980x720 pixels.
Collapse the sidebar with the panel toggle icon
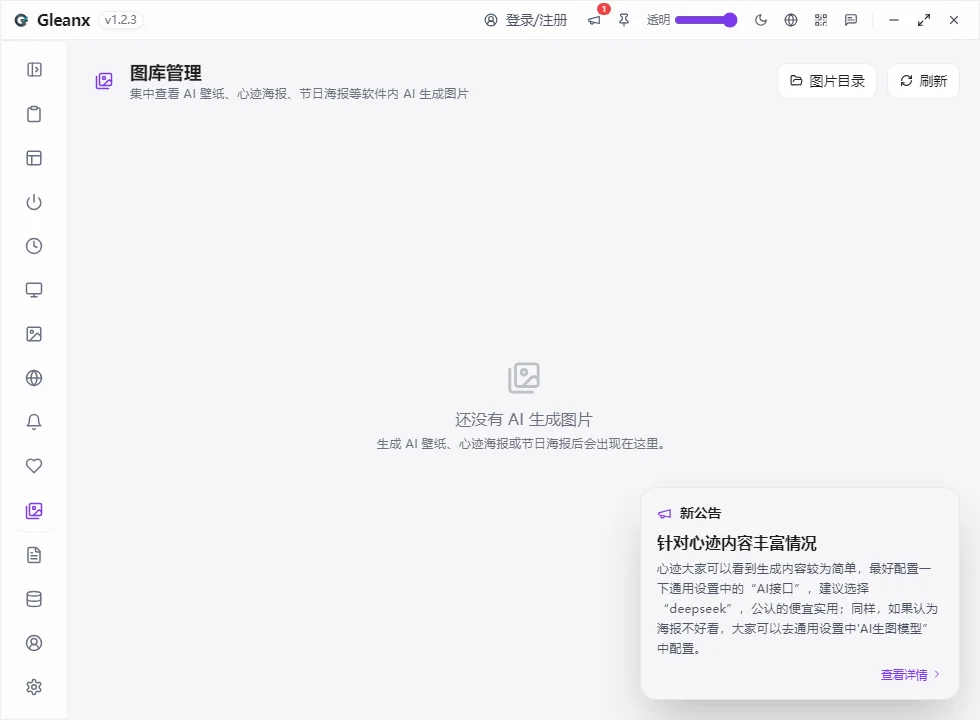(x=34, y=69)
